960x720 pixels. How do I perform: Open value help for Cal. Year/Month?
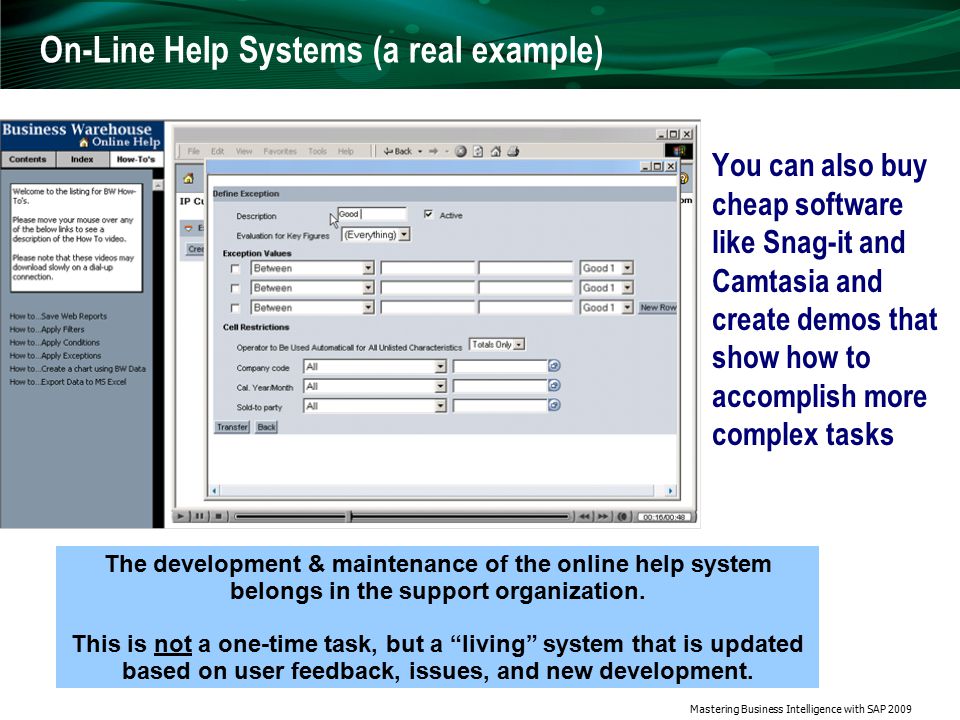coord(554,386)
